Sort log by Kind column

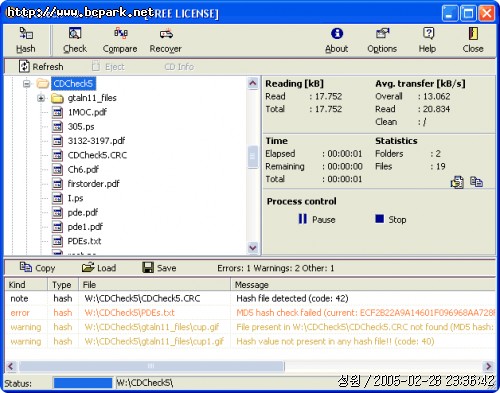pyautogui.click(x=26, y=285)
